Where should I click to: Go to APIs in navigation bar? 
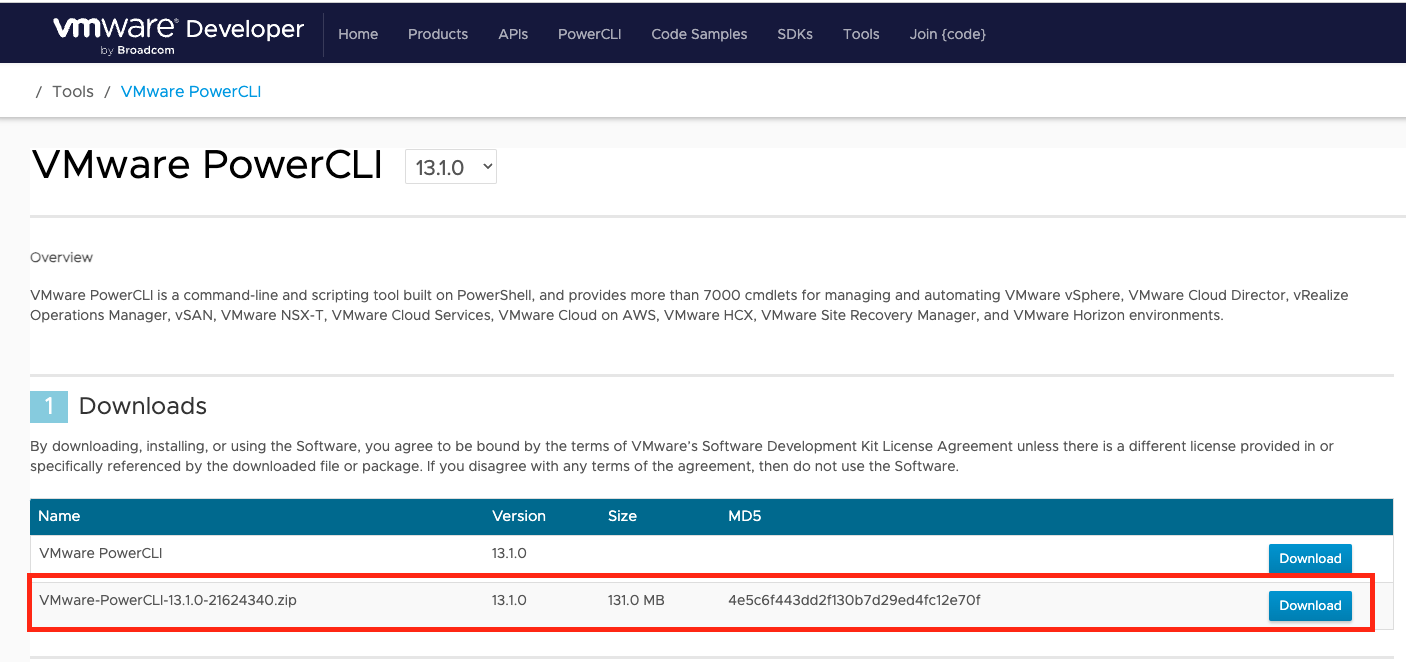pos(513,34)
